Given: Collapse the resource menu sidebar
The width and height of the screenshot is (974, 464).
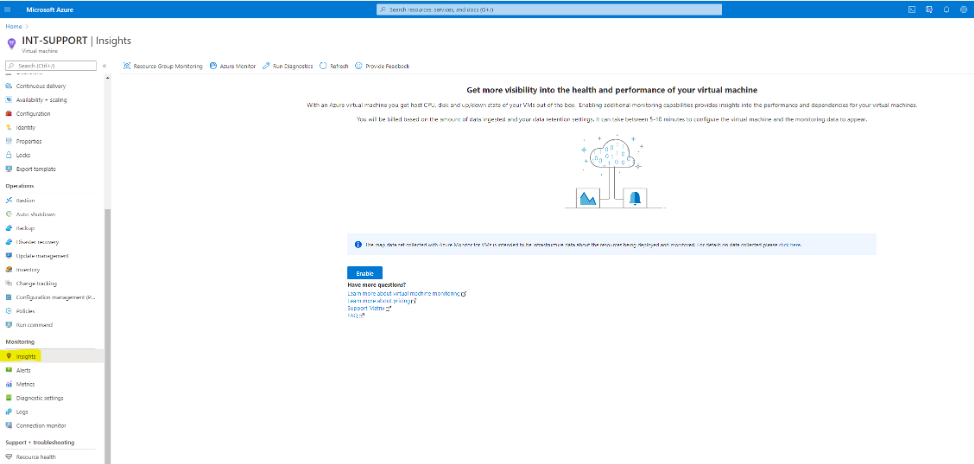Looking at the screenshot, I should coord(104,65).
